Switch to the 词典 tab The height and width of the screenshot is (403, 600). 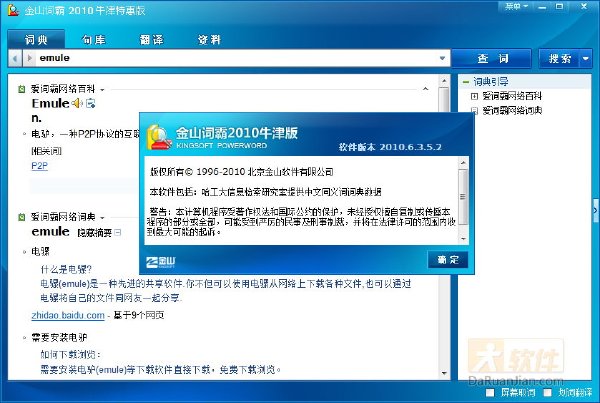36,39
